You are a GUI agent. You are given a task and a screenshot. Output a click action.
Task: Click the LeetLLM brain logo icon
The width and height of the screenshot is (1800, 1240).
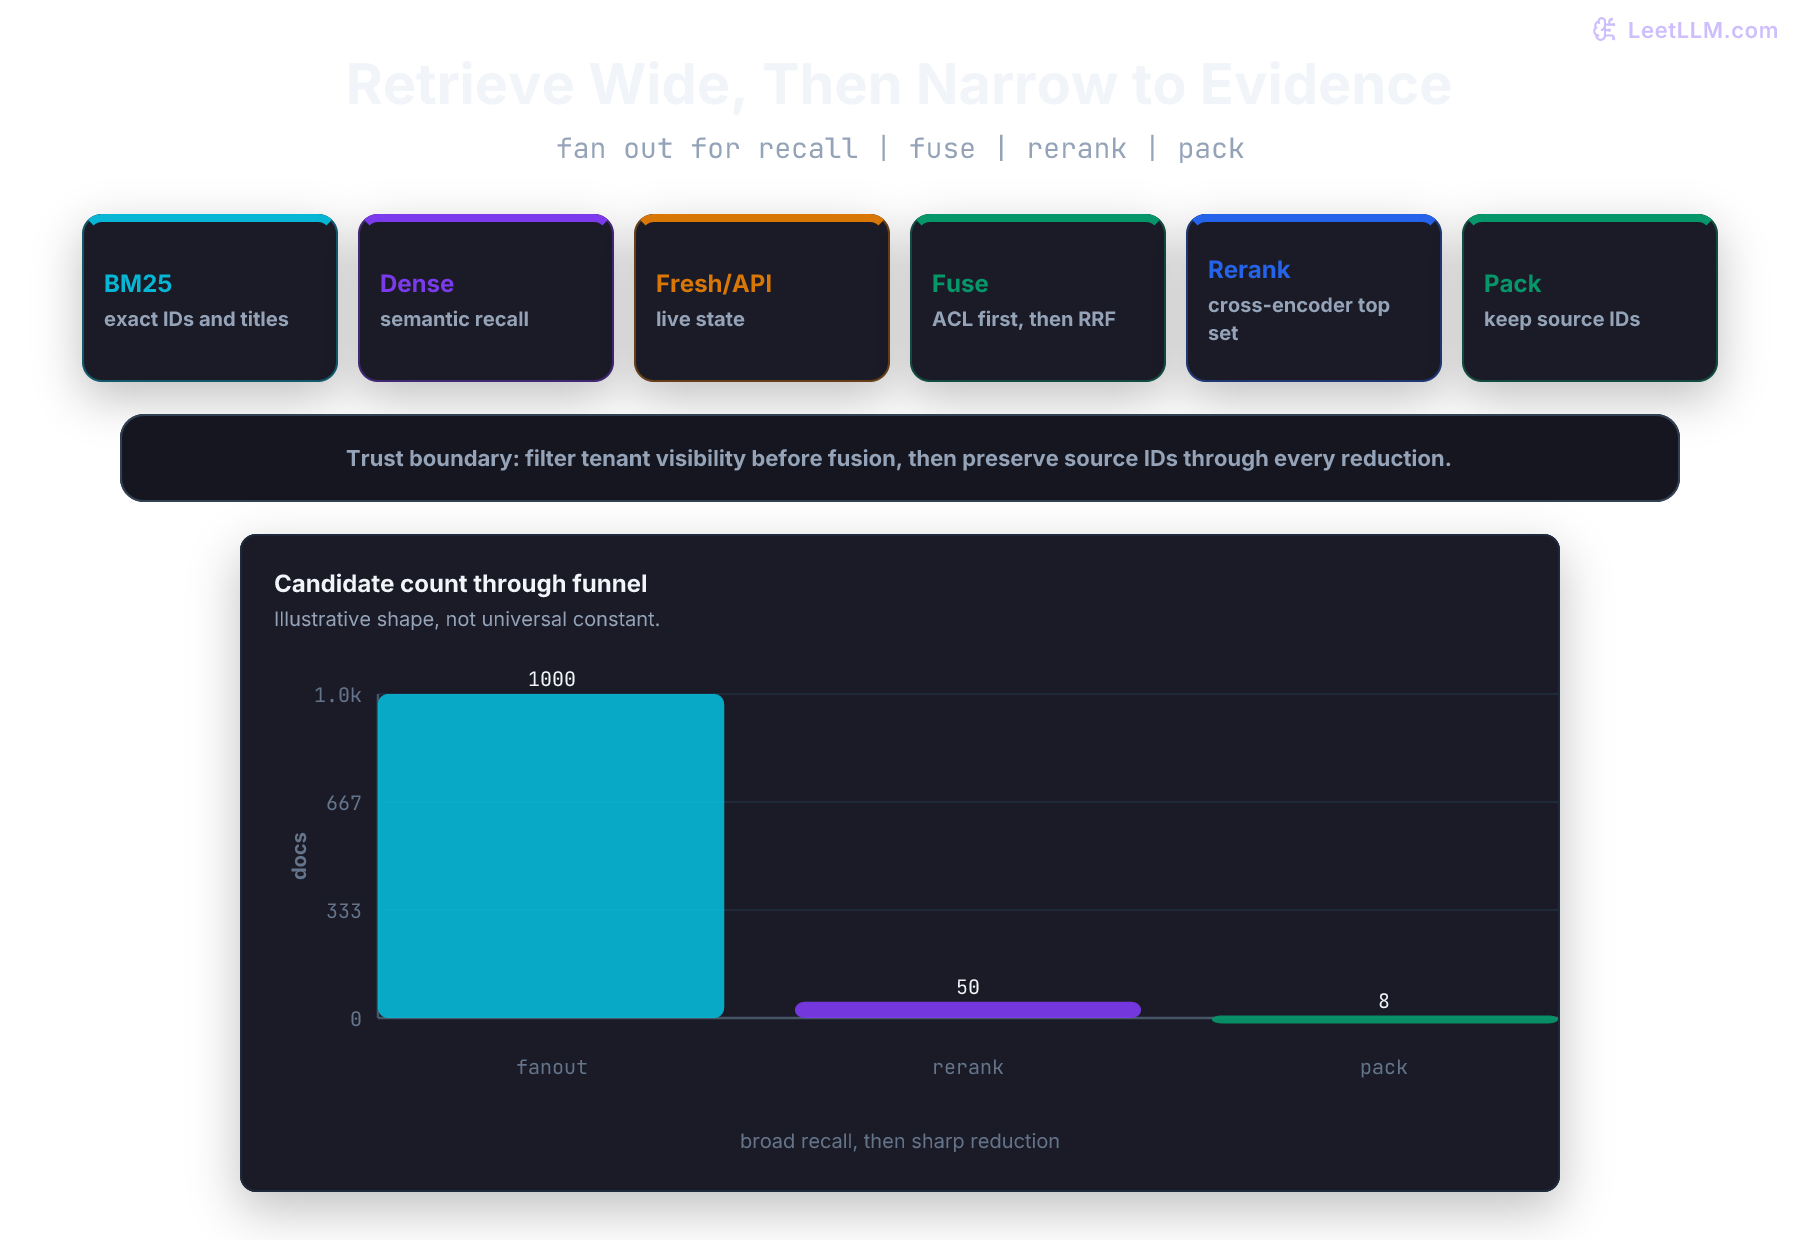pyautogui.click(x=1605, y=30)
